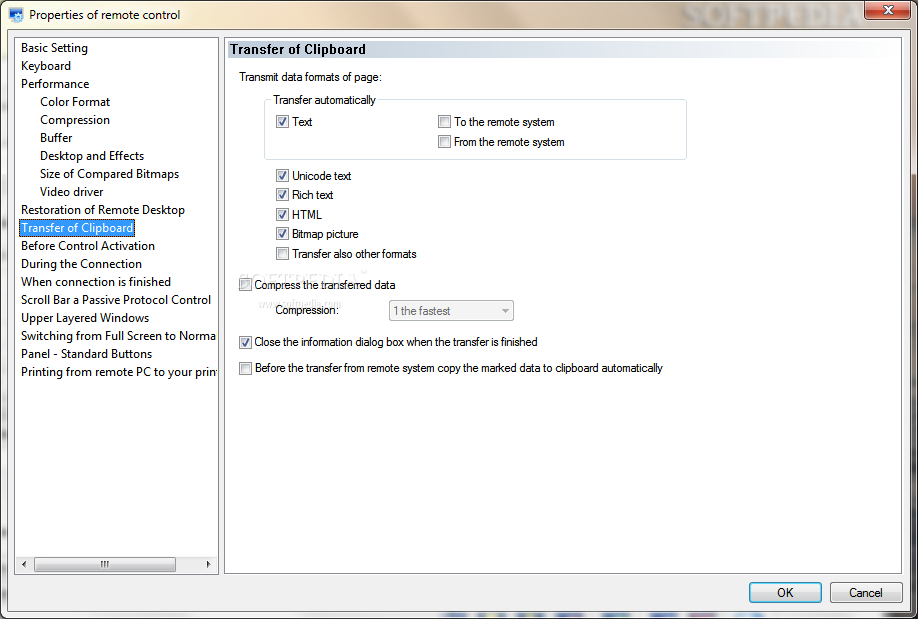
Task: Open When connection is finished page
Action: pos(96,282)
